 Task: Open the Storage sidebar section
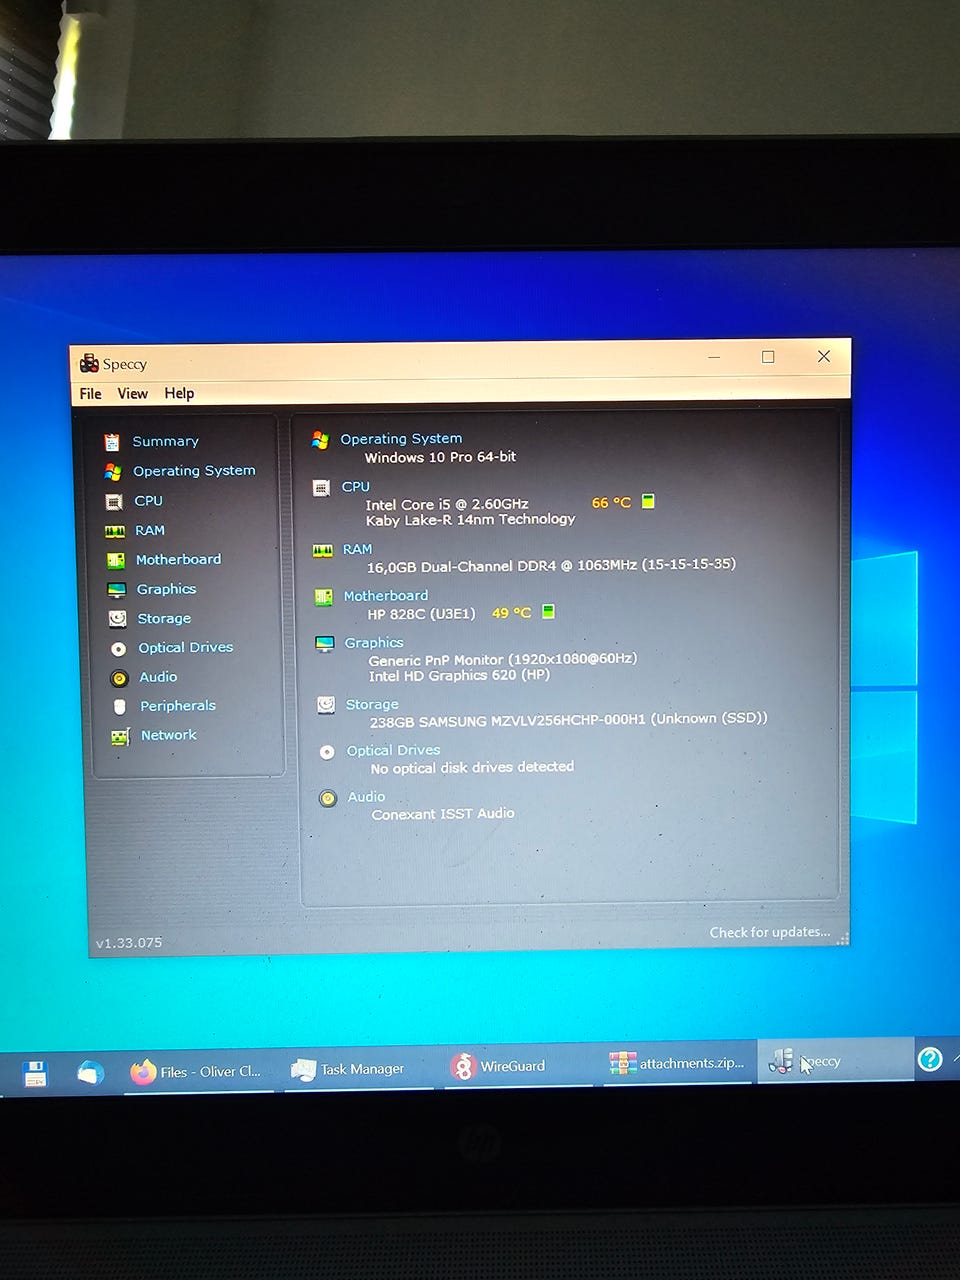[x=164, y=618]
